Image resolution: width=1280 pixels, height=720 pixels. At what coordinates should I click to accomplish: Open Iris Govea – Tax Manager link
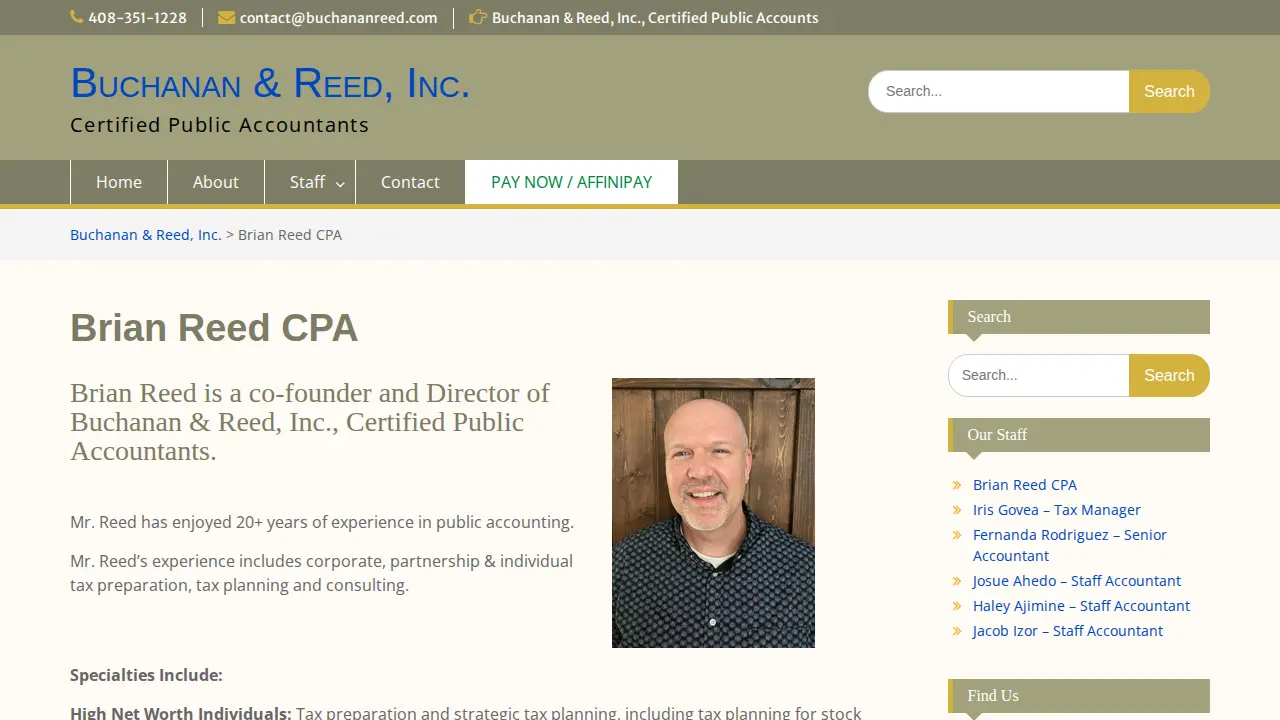click(x=1057, y=510)
